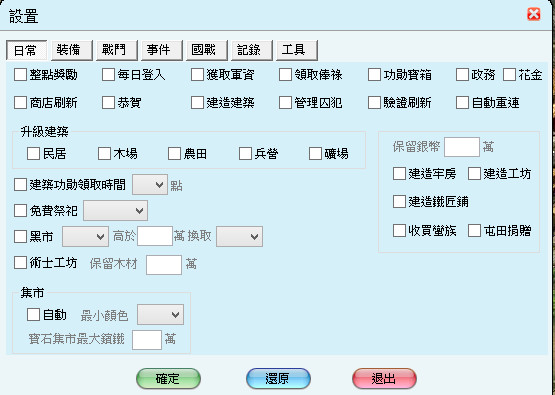Tick the 術士工坊 checkbox

pyautogui.click(x=20, y=263)
